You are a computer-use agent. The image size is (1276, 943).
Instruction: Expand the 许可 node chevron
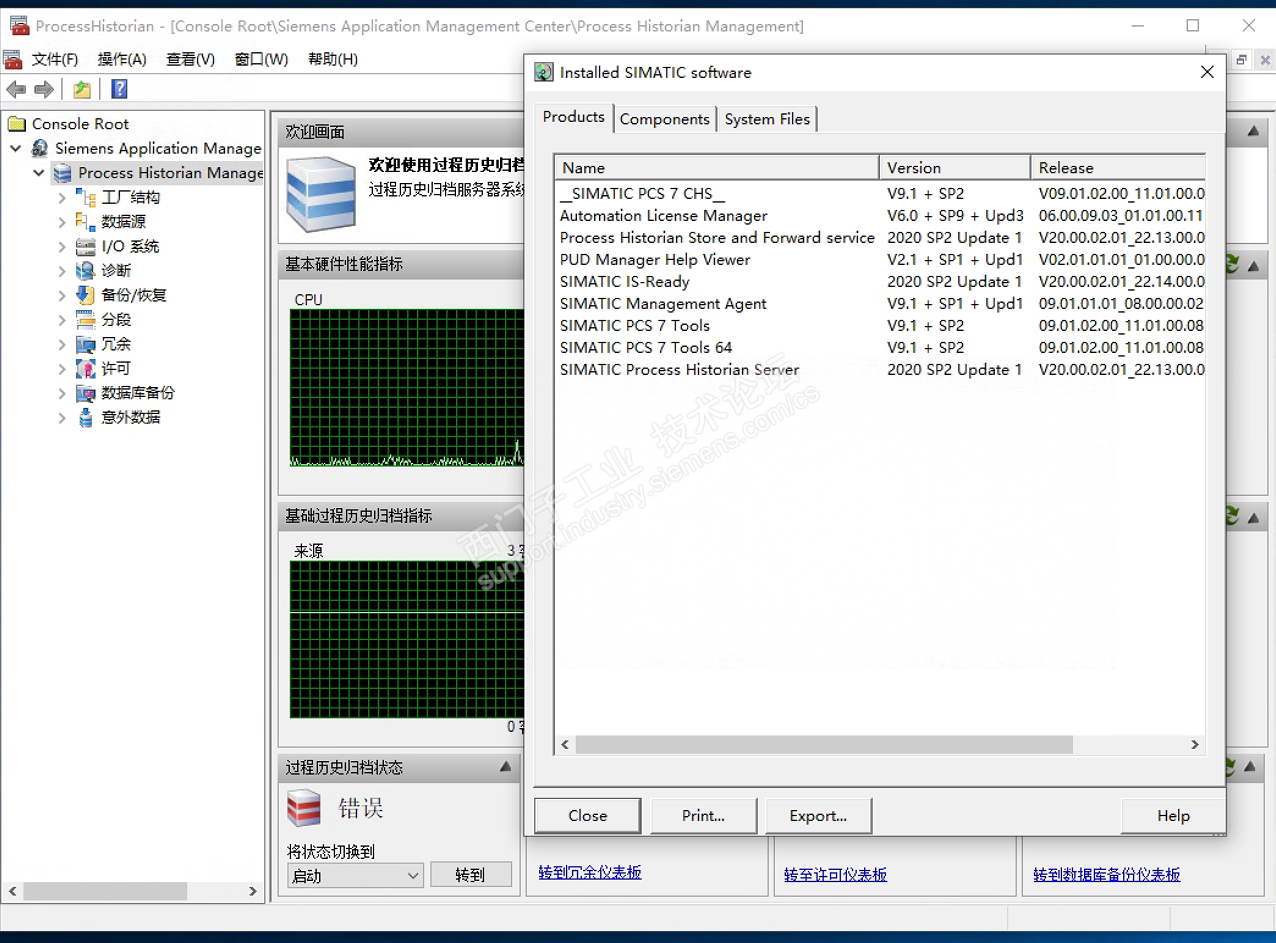62,369
